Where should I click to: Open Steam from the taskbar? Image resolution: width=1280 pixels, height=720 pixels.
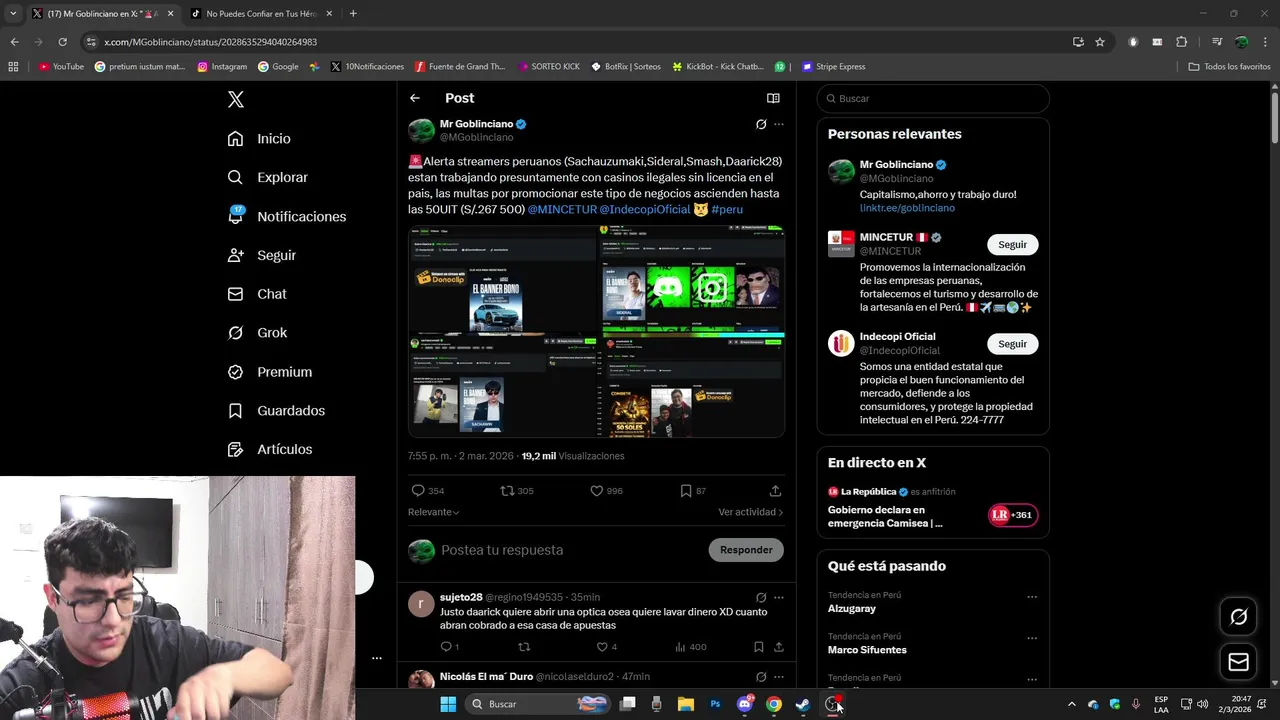click(x=802, y=704)
